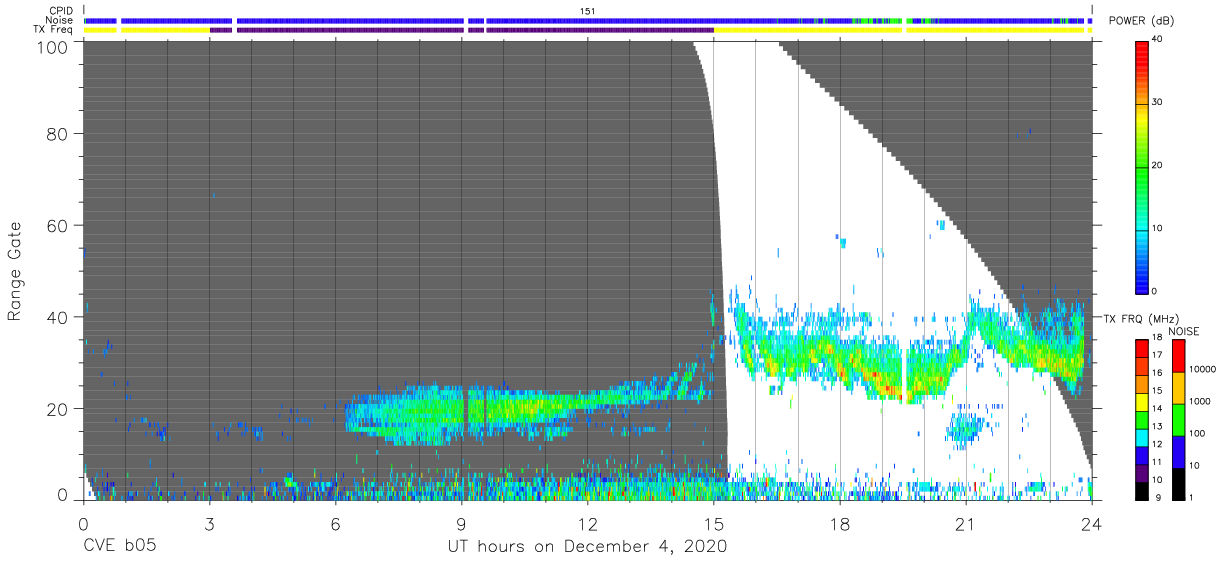The width and height of the screenshot is (1228, 567).
Task: Click the 10000 label on noise scale
Action: click(1203, 371)
